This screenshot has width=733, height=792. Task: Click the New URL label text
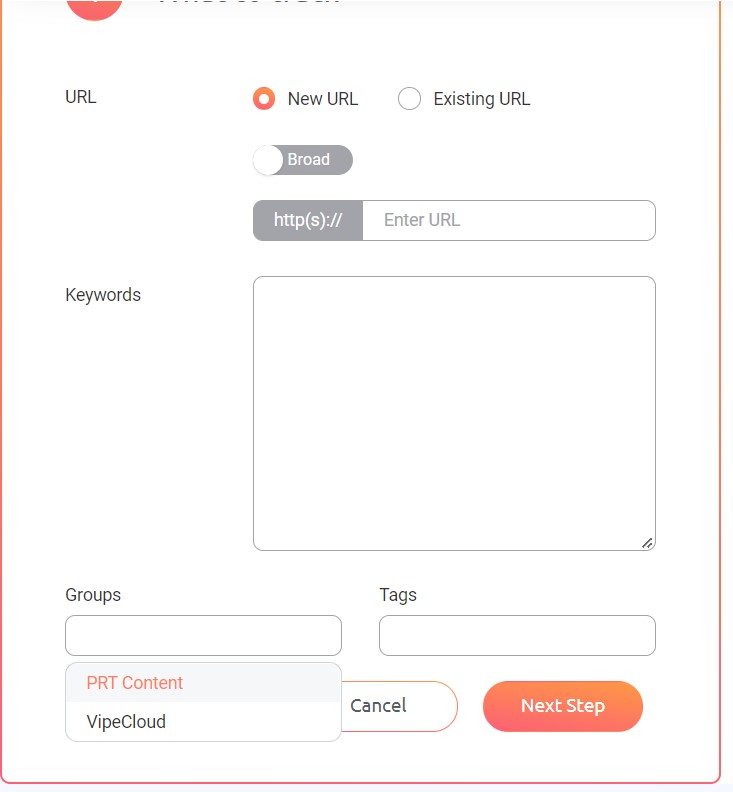tap(323, 99)
